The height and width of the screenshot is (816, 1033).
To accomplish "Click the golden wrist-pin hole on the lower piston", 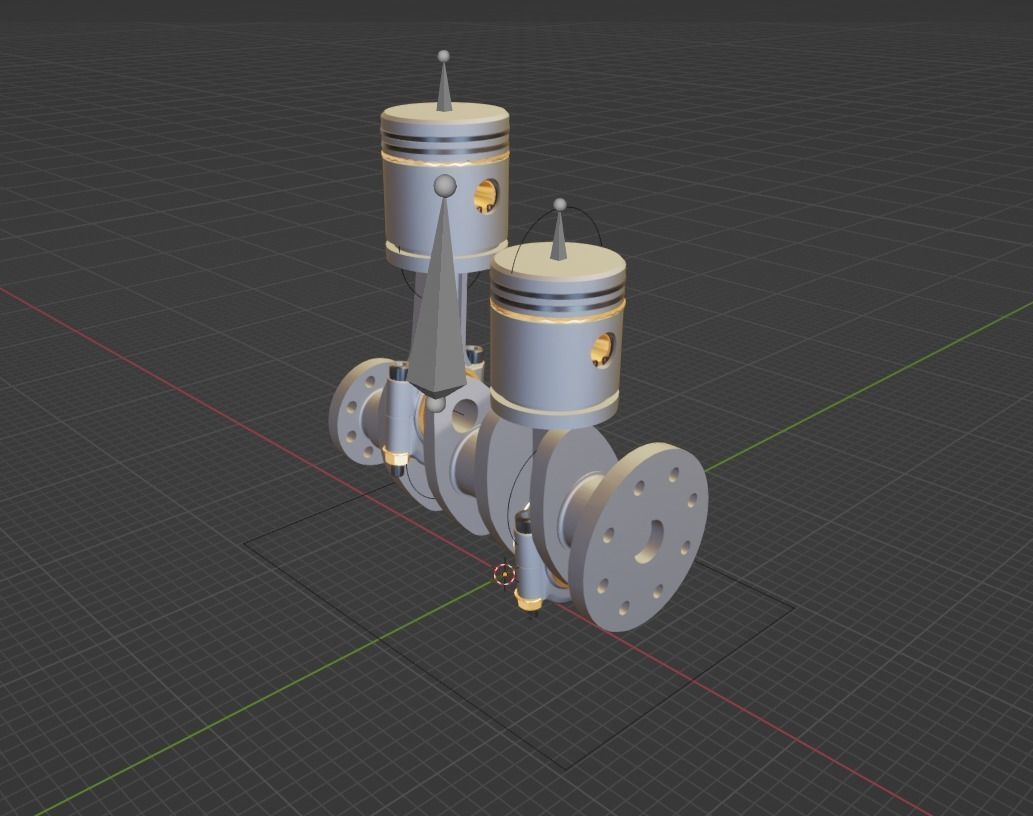I will click(603, 351).
